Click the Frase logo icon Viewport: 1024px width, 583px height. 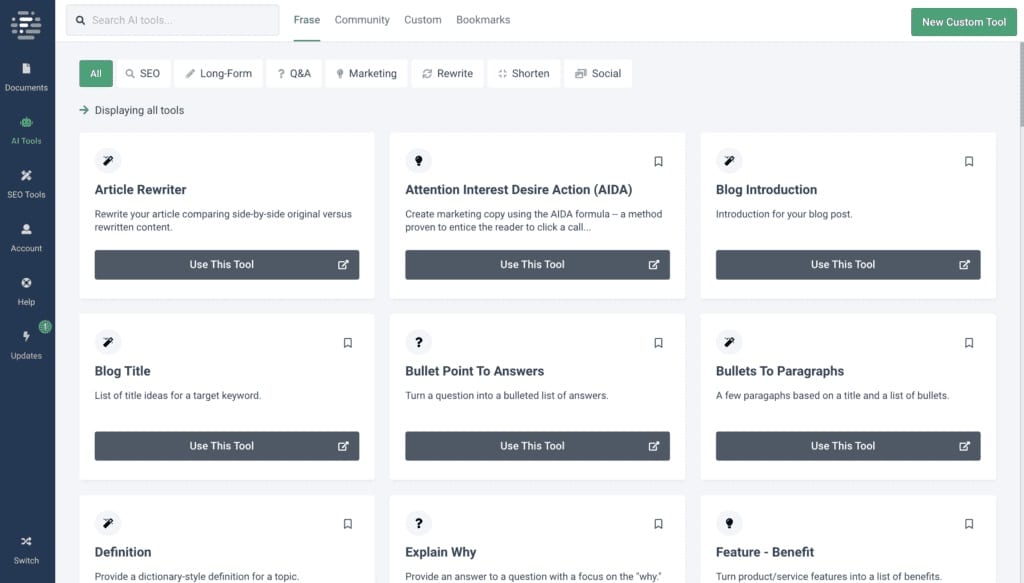coord(26,25)
